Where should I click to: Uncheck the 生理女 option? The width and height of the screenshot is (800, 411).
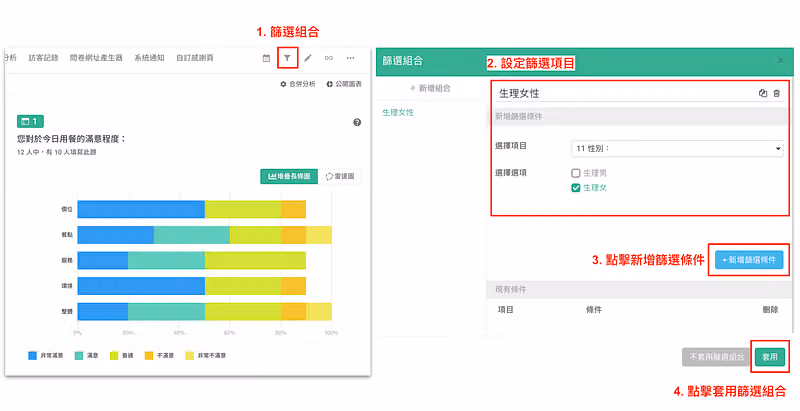tap(576, 188)
